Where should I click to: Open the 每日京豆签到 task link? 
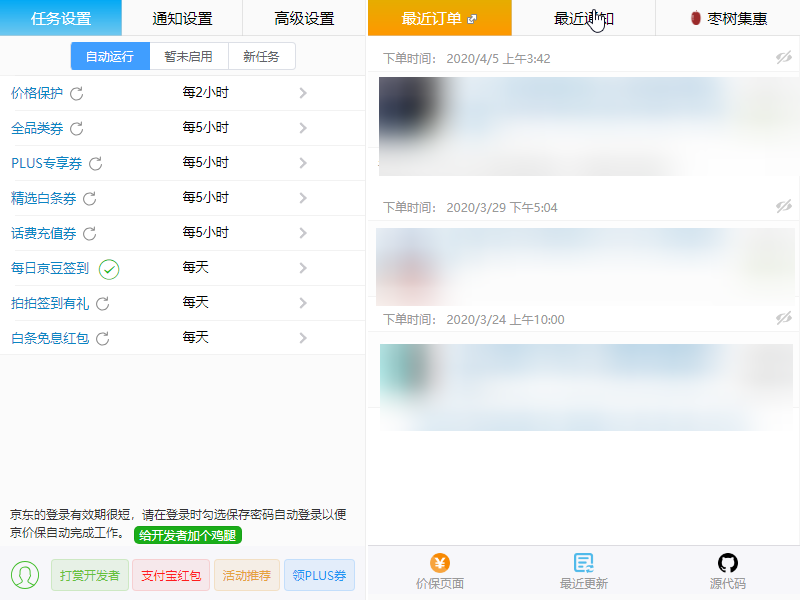[50, 268]
